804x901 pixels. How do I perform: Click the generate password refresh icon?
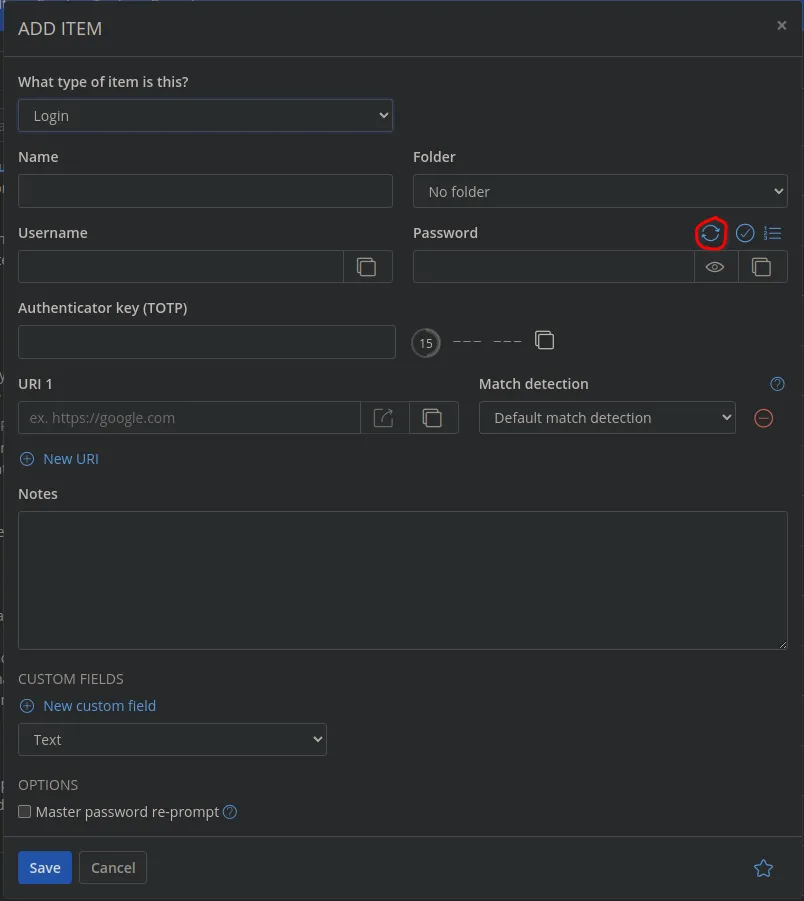[710, 233]
